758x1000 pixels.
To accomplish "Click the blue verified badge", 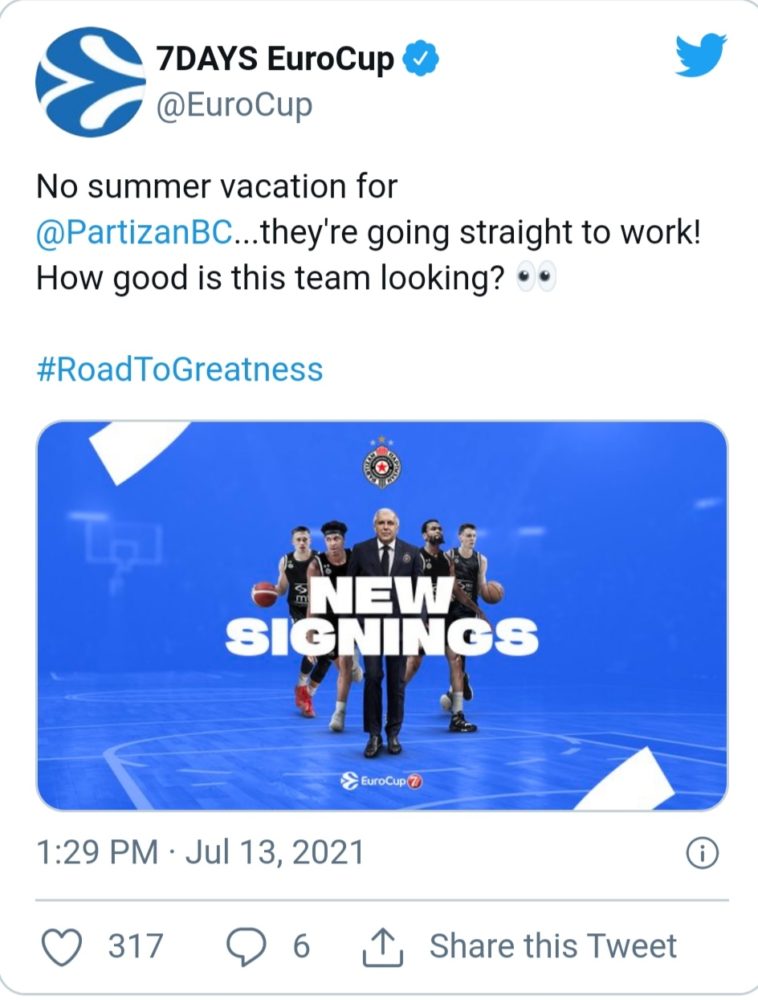I will 419,59.
